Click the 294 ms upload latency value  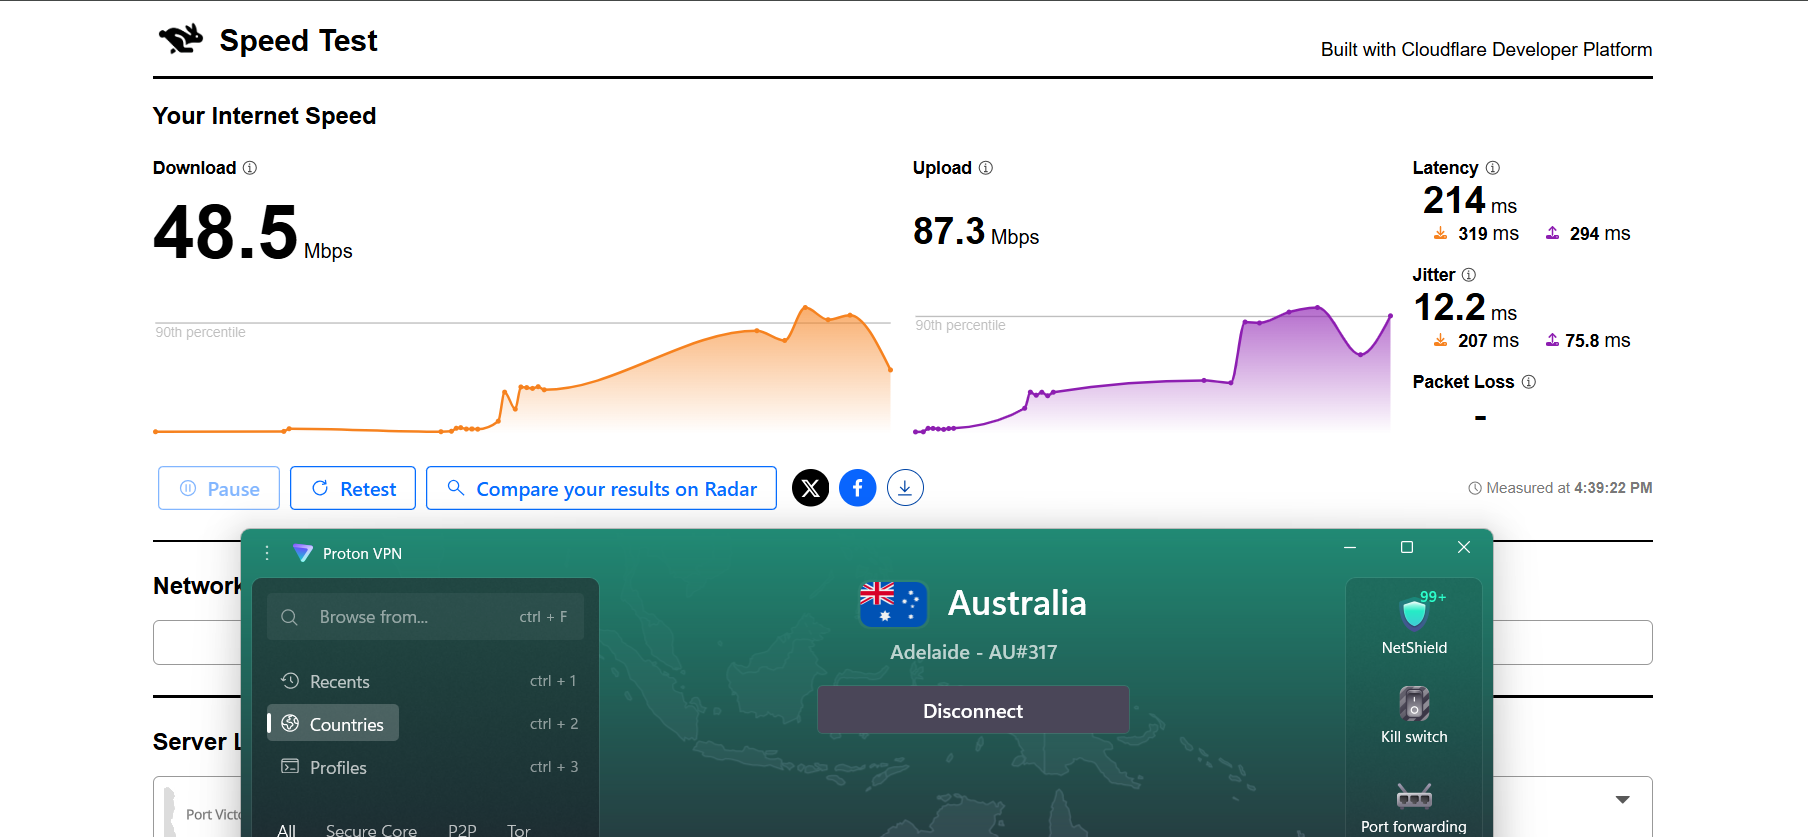pos(1600,234)
